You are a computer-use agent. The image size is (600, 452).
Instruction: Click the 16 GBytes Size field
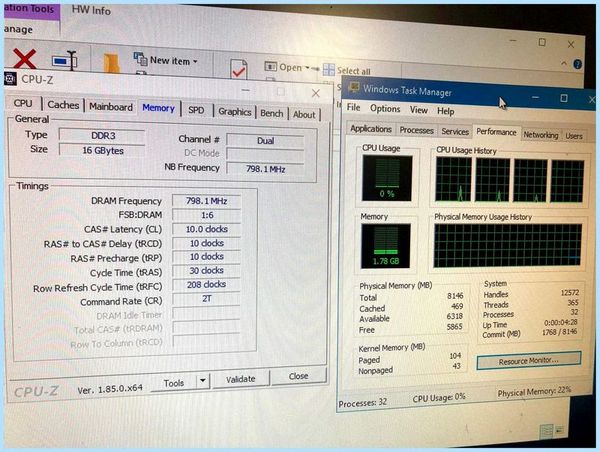click(x=103, y=151)
